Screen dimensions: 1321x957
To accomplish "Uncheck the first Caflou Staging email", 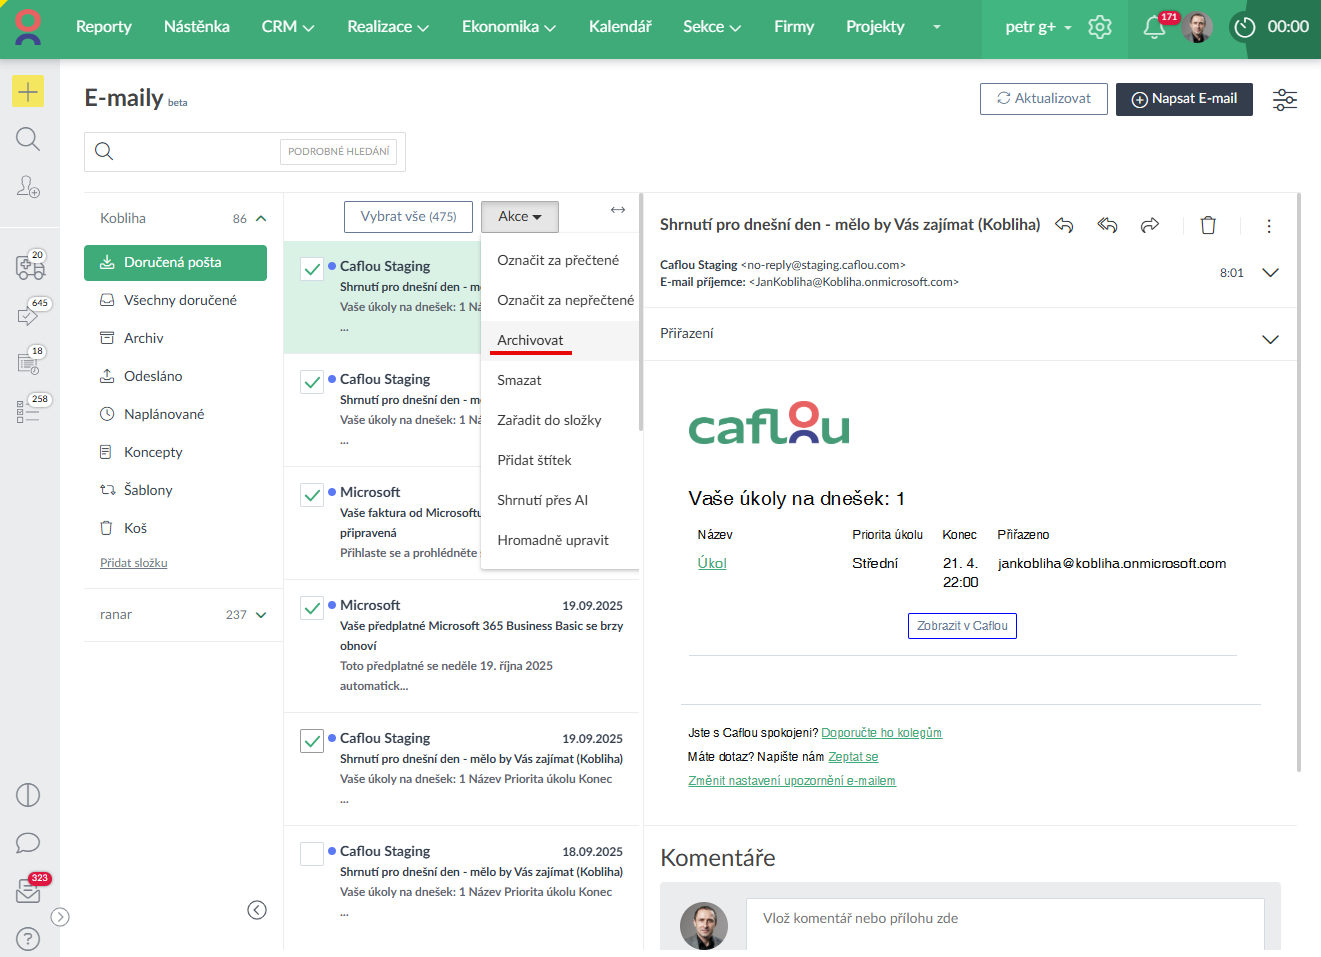I will (312, 268).
